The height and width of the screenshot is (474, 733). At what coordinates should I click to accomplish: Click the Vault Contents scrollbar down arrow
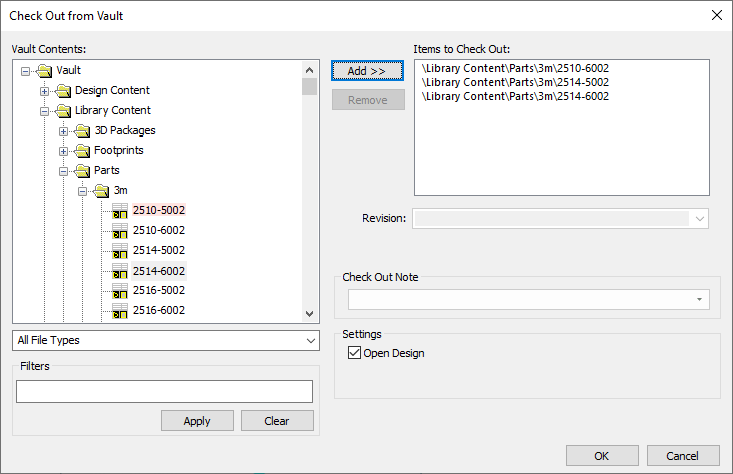[x=309, y=314]
